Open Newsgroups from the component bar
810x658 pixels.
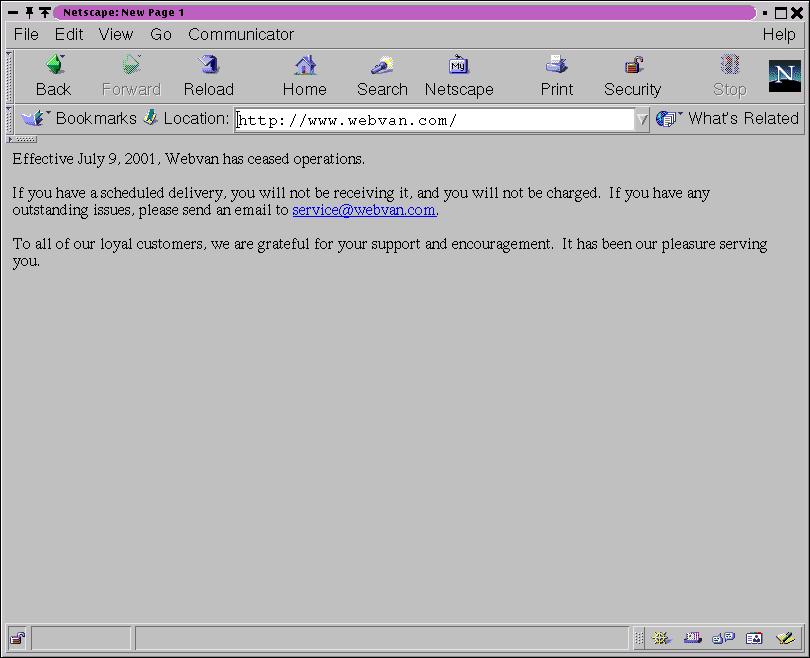[x=723, y=638]
